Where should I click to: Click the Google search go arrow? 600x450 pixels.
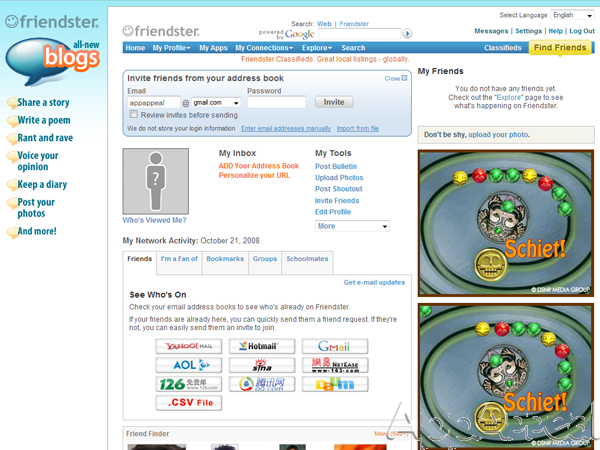[x=407, y=33]
